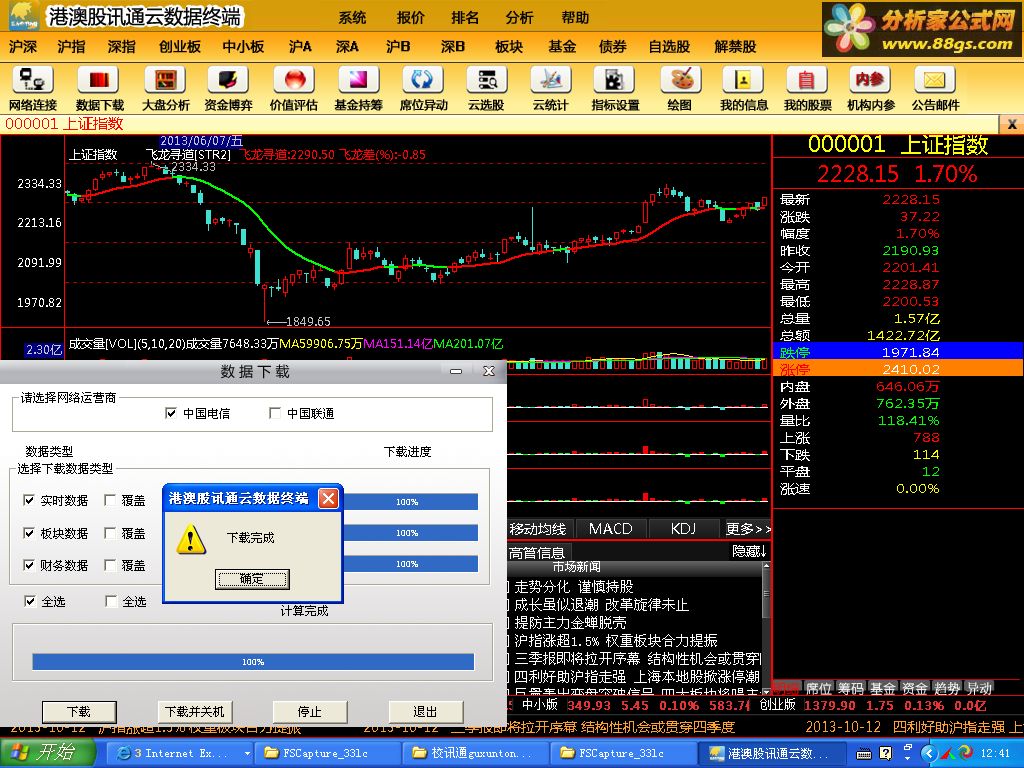The height and width of the screenshot is (768, 1024).
Task: Click the 校讯通 folder taskbar item
Action: click(475, 753)
